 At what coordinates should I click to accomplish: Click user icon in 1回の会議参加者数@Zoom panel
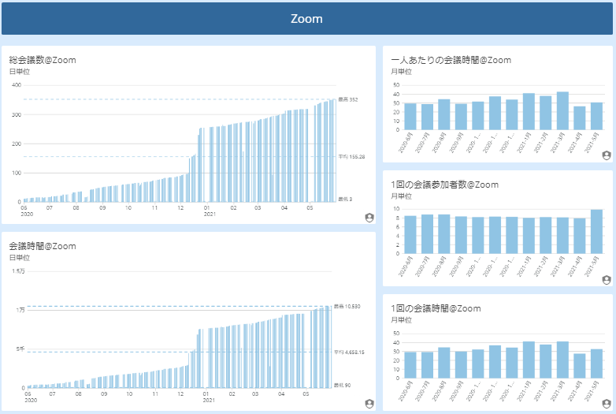[x=606, y=280]
